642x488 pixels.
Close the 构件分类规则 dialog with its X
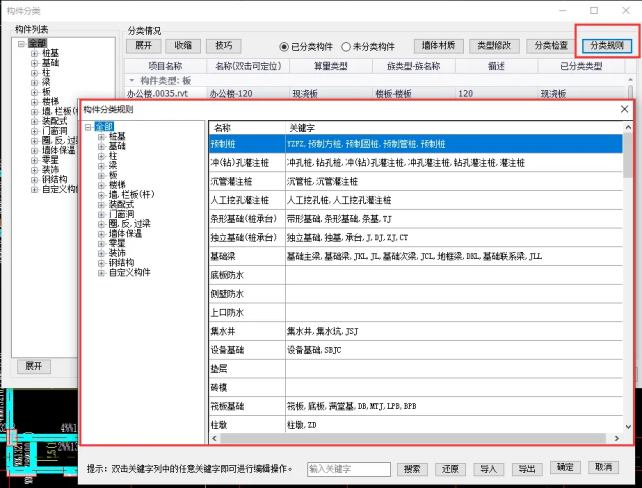pos(624,108)
